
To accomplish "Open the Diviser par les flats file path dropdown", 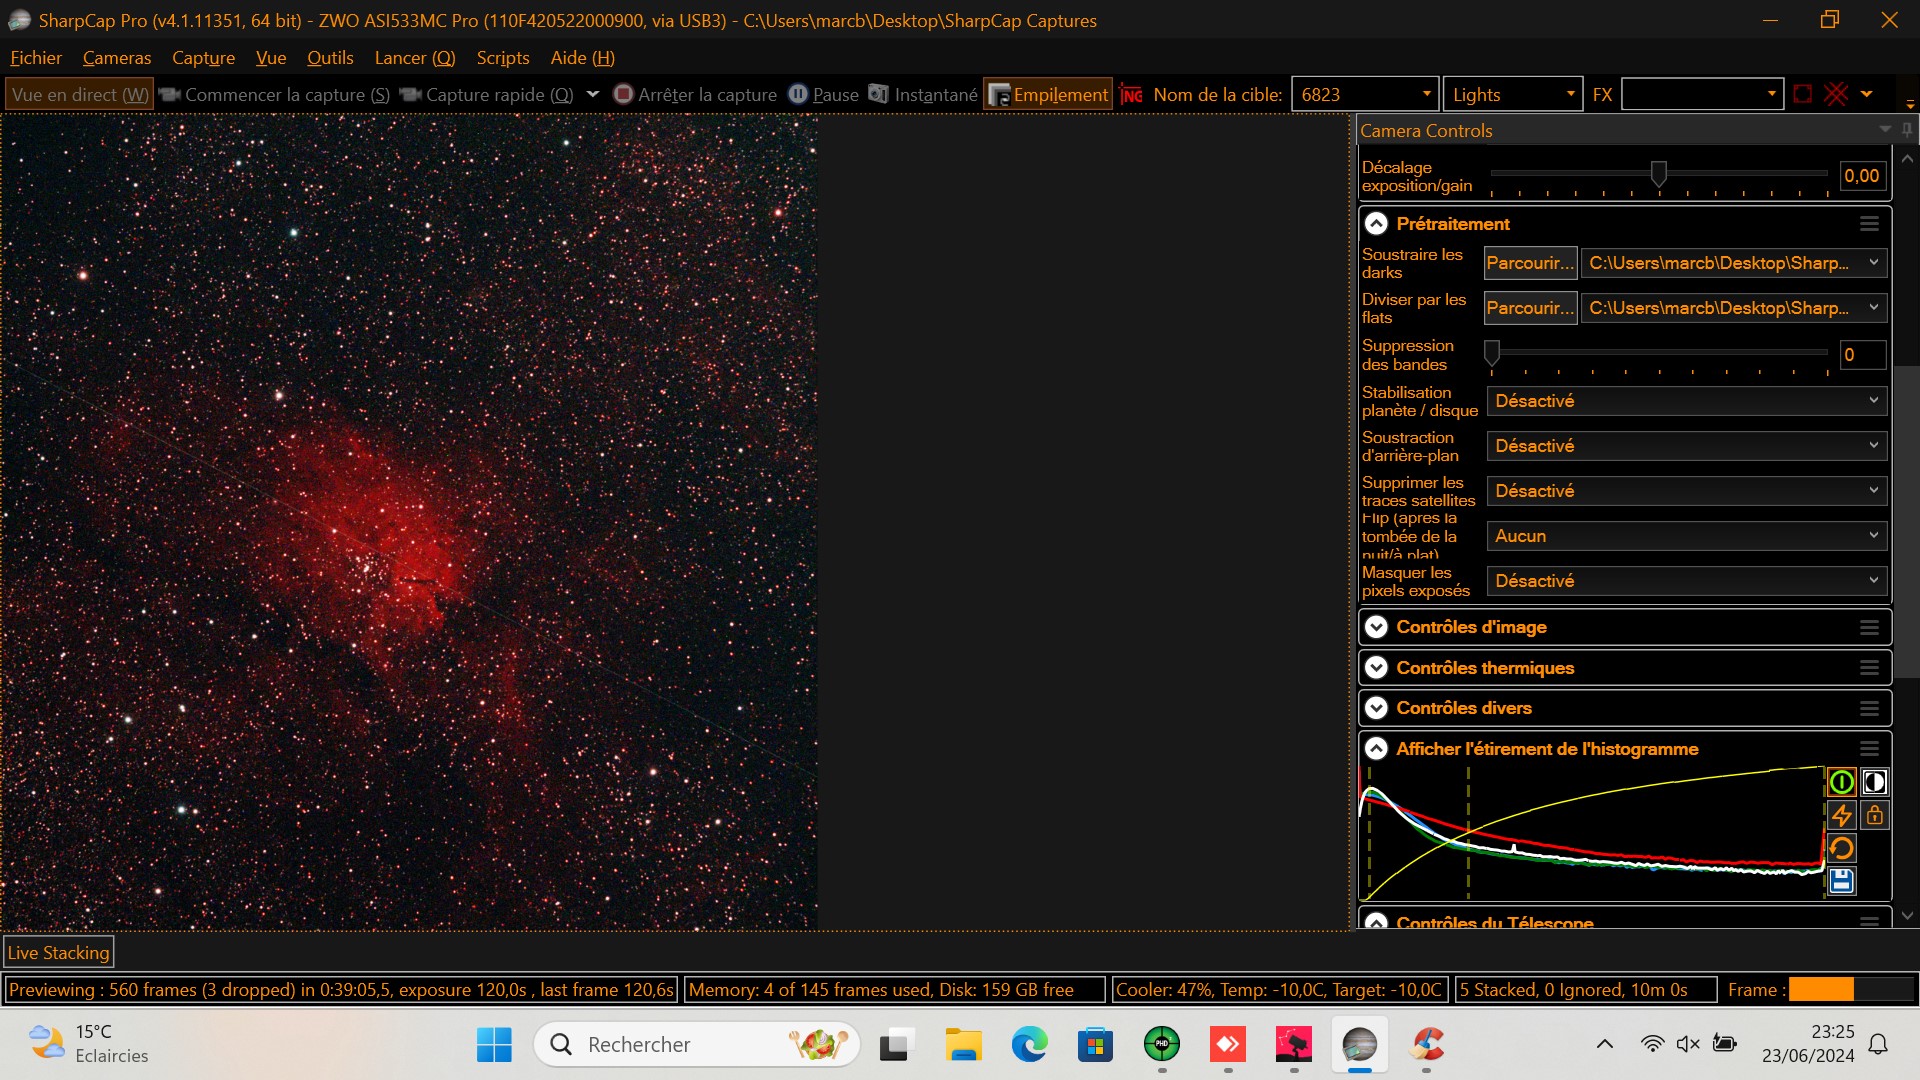I will pyautogui.click(x=1734, y=308).
